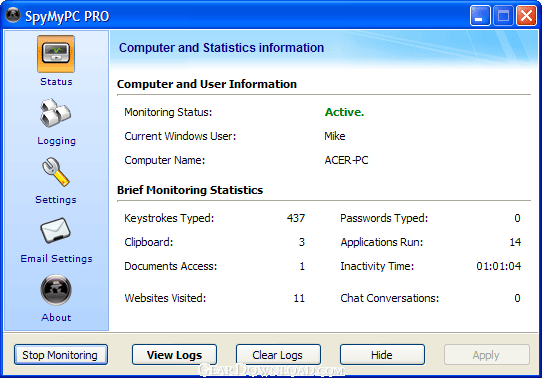Open the About spy icon

pos(56,290)
